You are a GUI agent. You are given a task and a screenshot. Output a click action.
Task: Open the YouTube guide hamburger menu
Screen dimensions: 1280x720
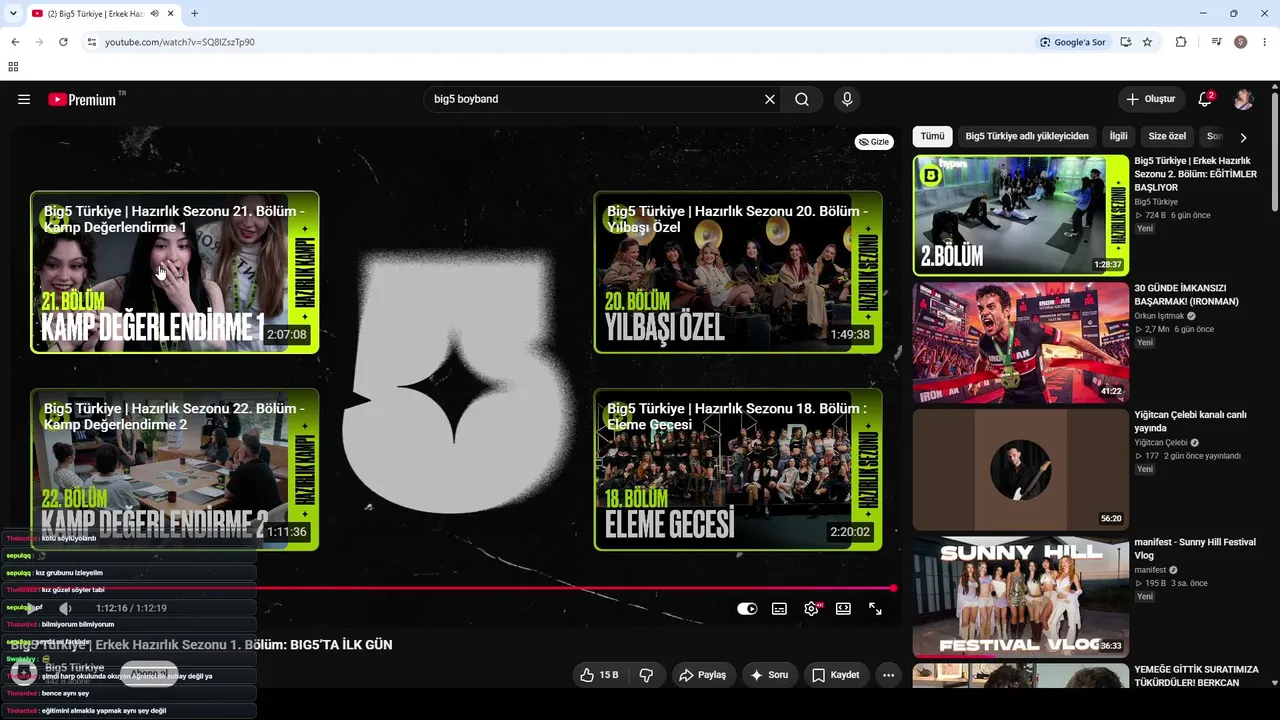point(24,99)
